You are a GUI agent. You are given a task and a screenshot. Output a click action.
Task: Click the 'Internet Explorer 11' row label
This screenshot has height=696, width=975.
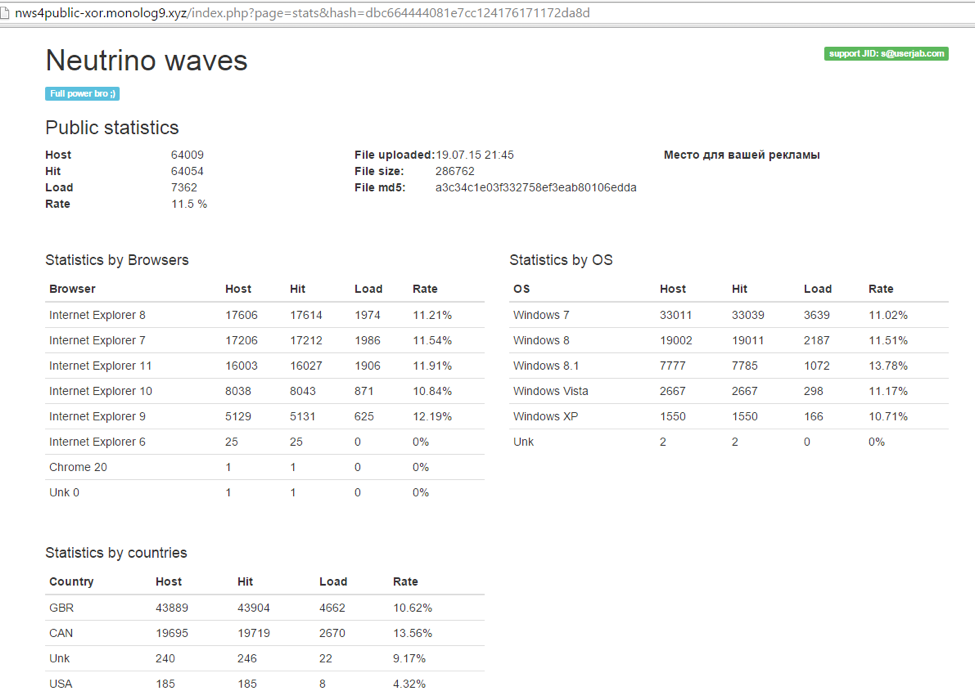(x=100, y=366)
